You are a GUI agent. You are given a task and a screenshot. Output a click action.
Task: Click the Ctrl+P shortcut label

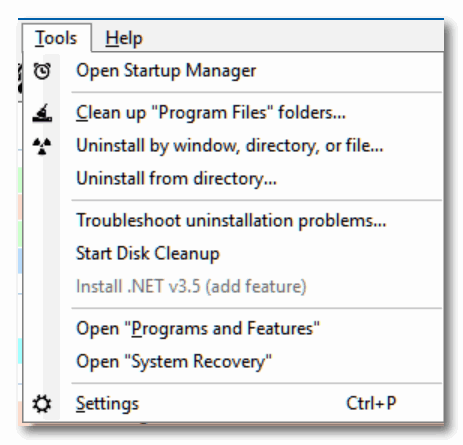[371, 403]
